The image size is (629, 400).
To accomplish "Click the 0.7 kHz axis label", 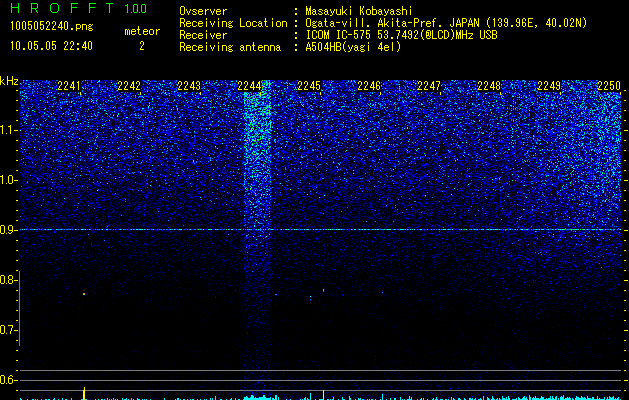I will point(8,330).
